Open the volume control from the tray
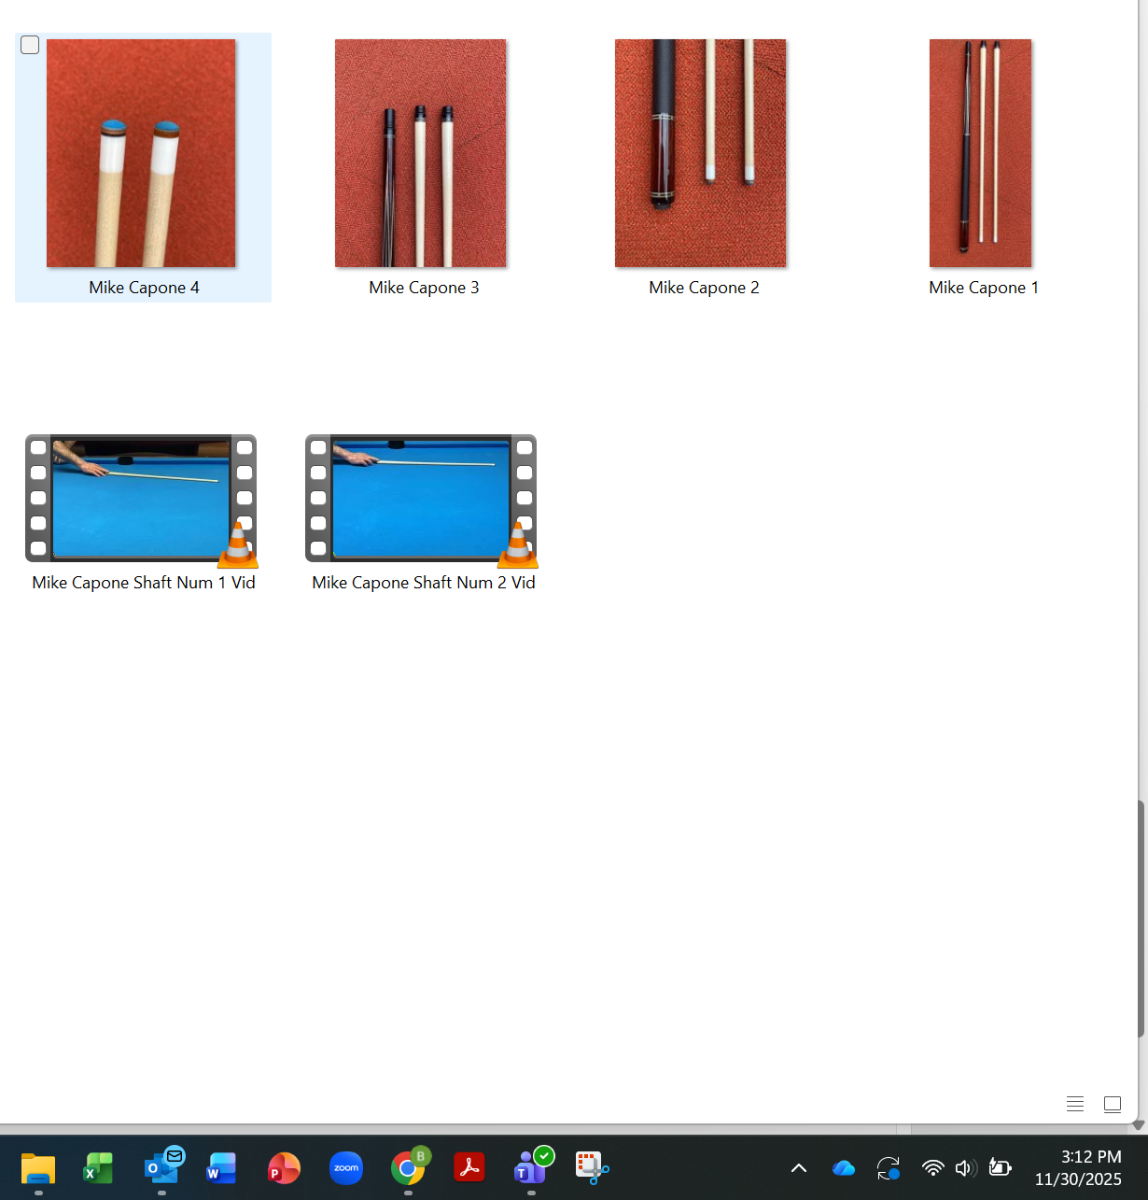Viewport: 1148px width, 1200px height. tap(965, 1168)
